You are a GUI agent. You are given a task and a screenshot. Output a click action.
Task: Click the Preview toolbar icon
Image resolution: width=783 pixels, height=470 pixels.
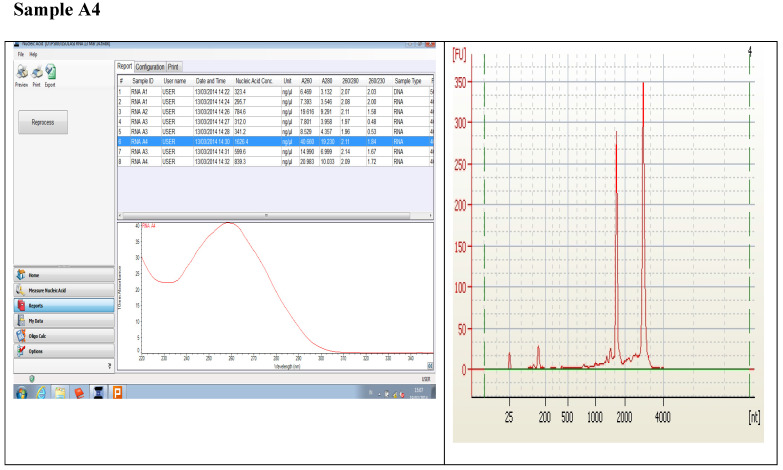click(x=22, y=72)
